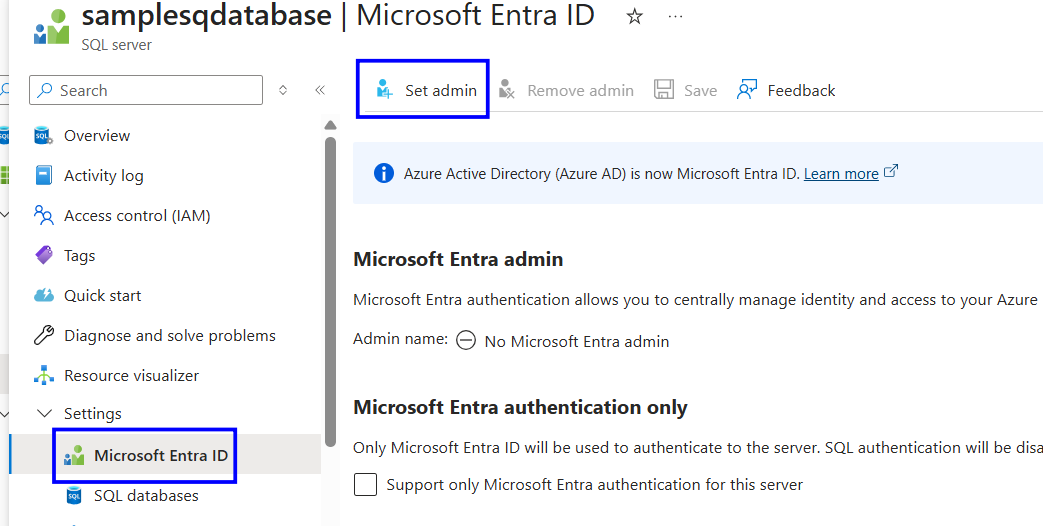Image resolution: width=1043 pixels, height=526 pixels.
Task: Click the magnifier icon in Search box
Action: coord(45,90)
